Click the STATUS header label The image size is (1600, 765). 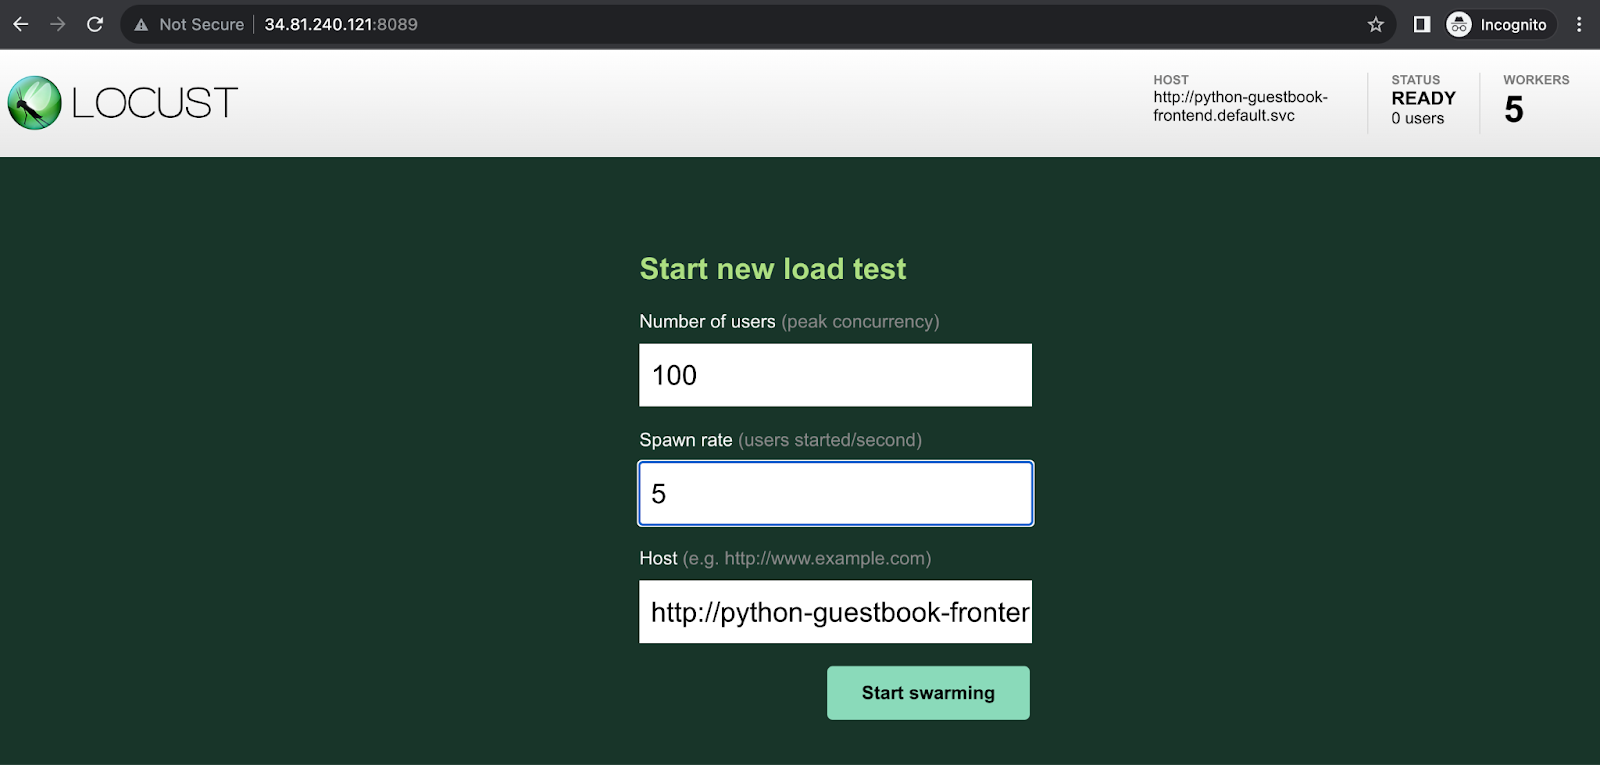(1416, 80)
